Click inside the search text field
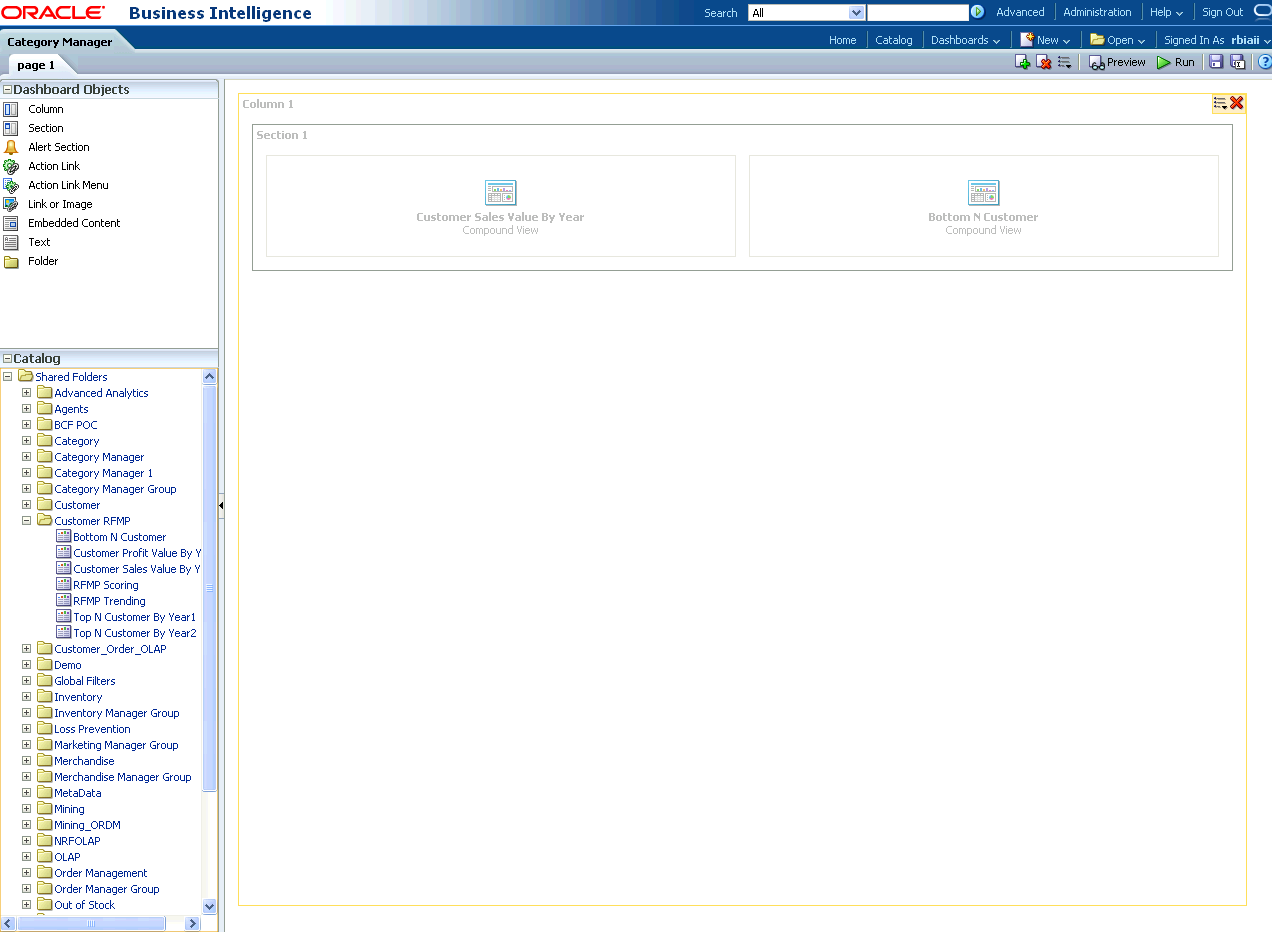This screenshot has height=932, width=1272. tap(917, 13)
